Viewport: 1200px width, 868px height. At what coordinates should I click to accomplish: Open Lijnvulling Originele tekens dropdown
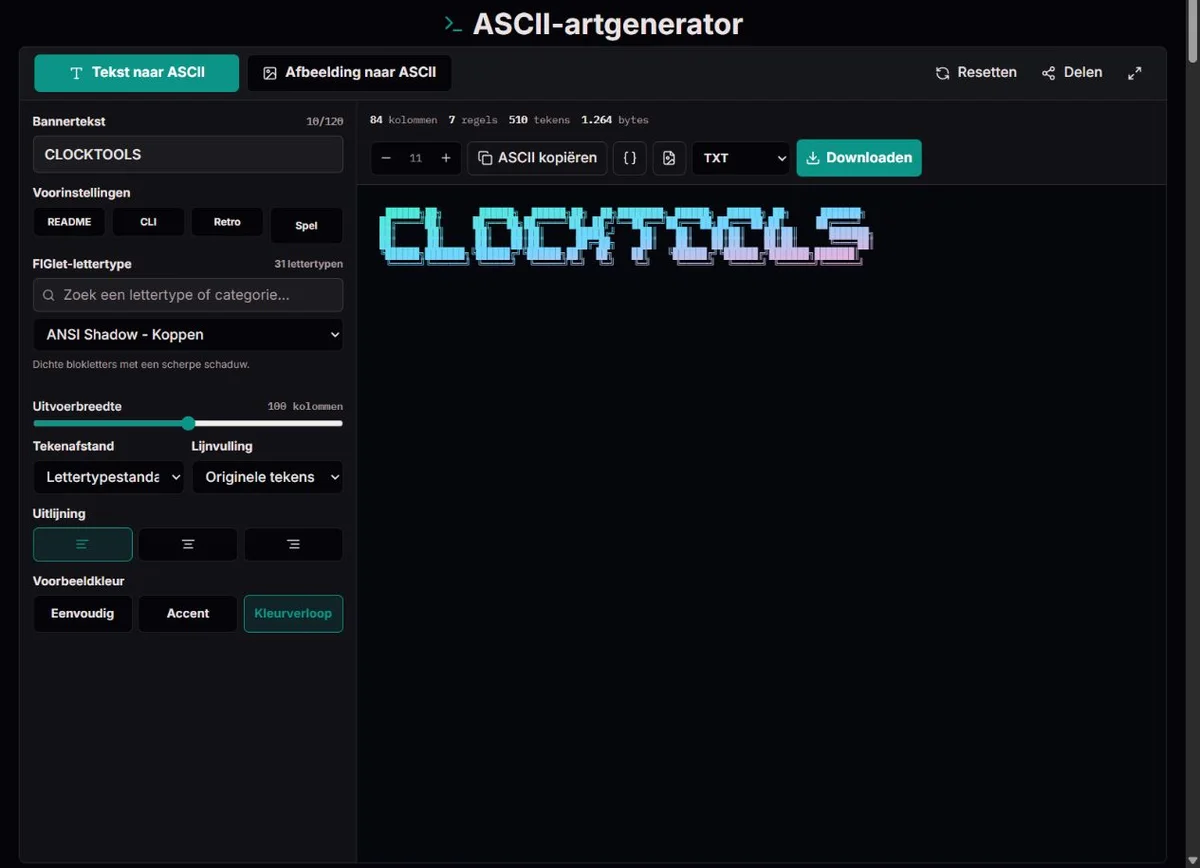[x=268, y=477]
